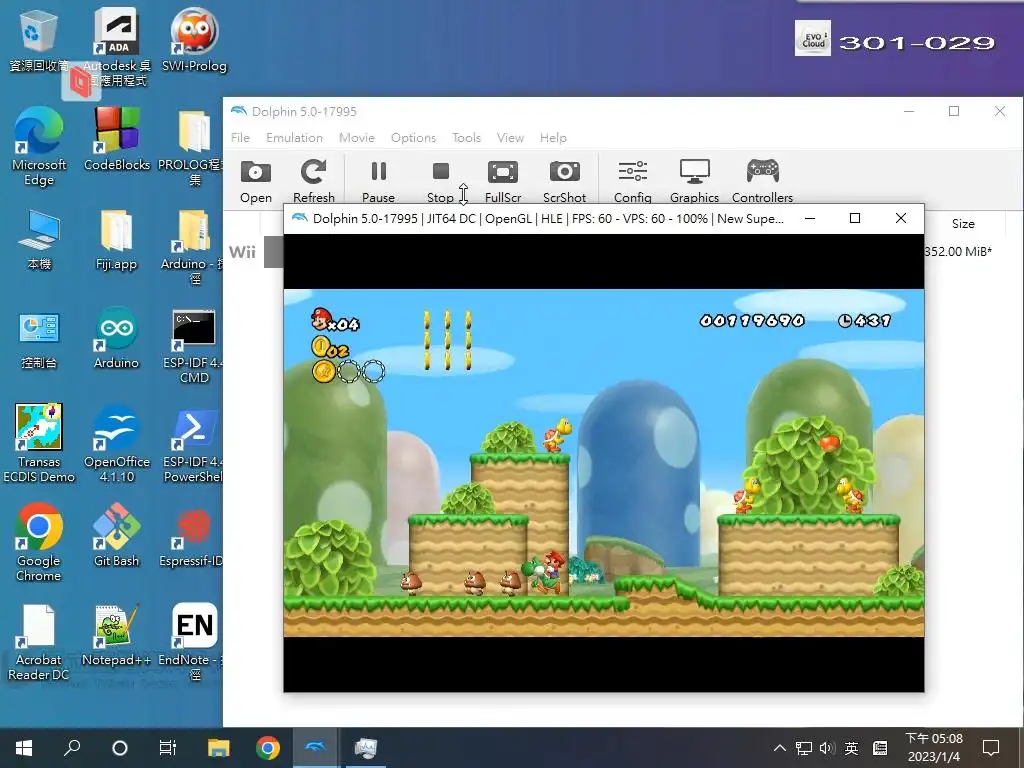Click the Dolphin taskbar button

316,747
